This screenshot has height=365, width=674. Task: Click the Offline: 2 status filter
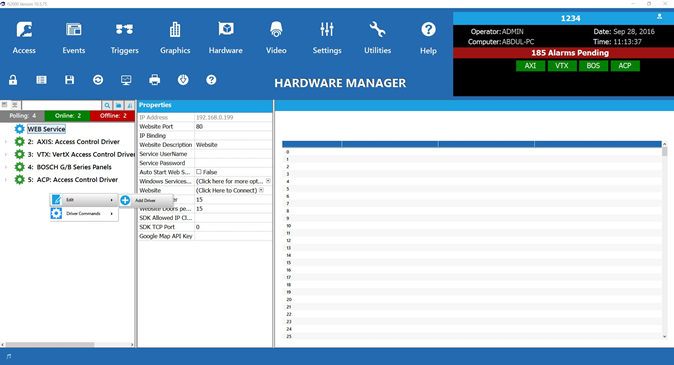point(113,116)
